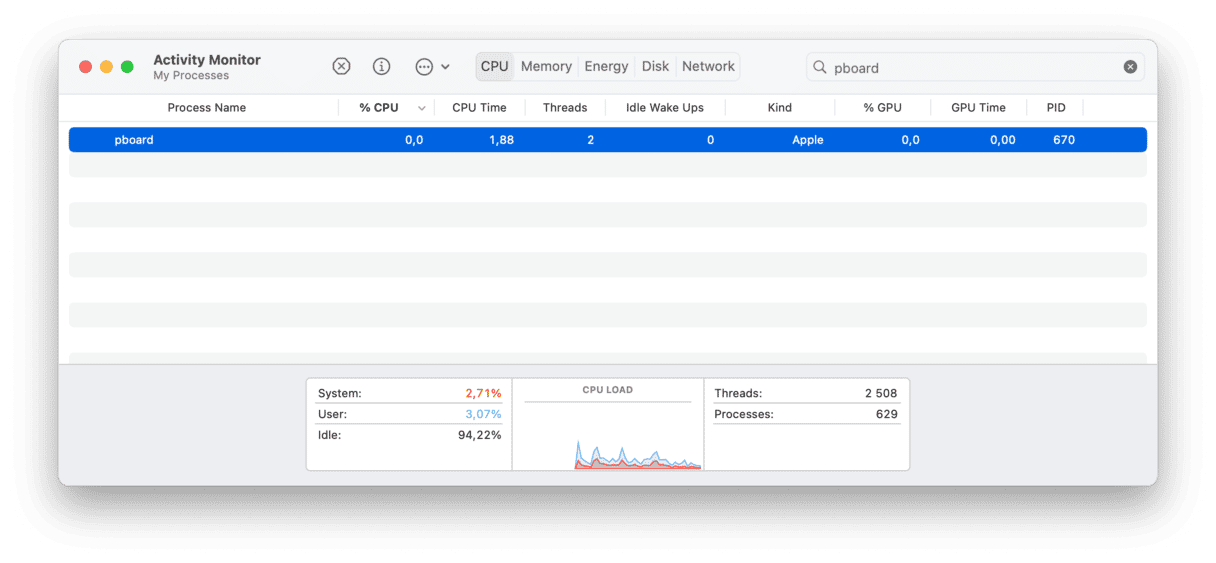The image size is (1216, 563).
Task: Clear the pboard search text
Action: tap(1130, 67)
